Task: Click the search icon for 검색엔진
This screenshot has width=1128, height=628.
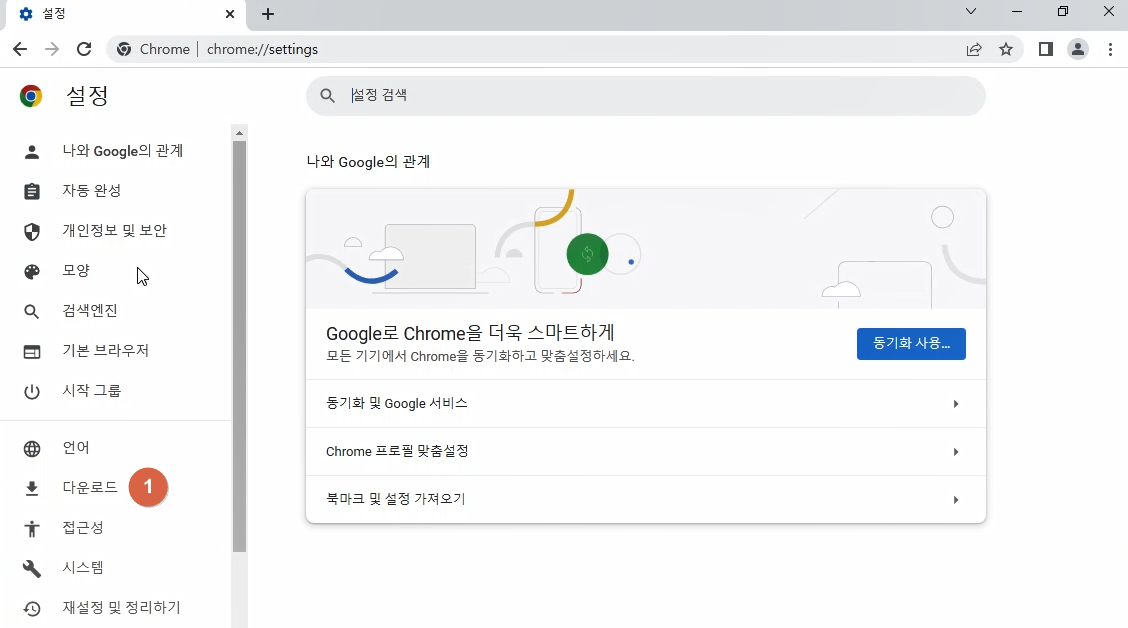Action: [x=32, y=311]
